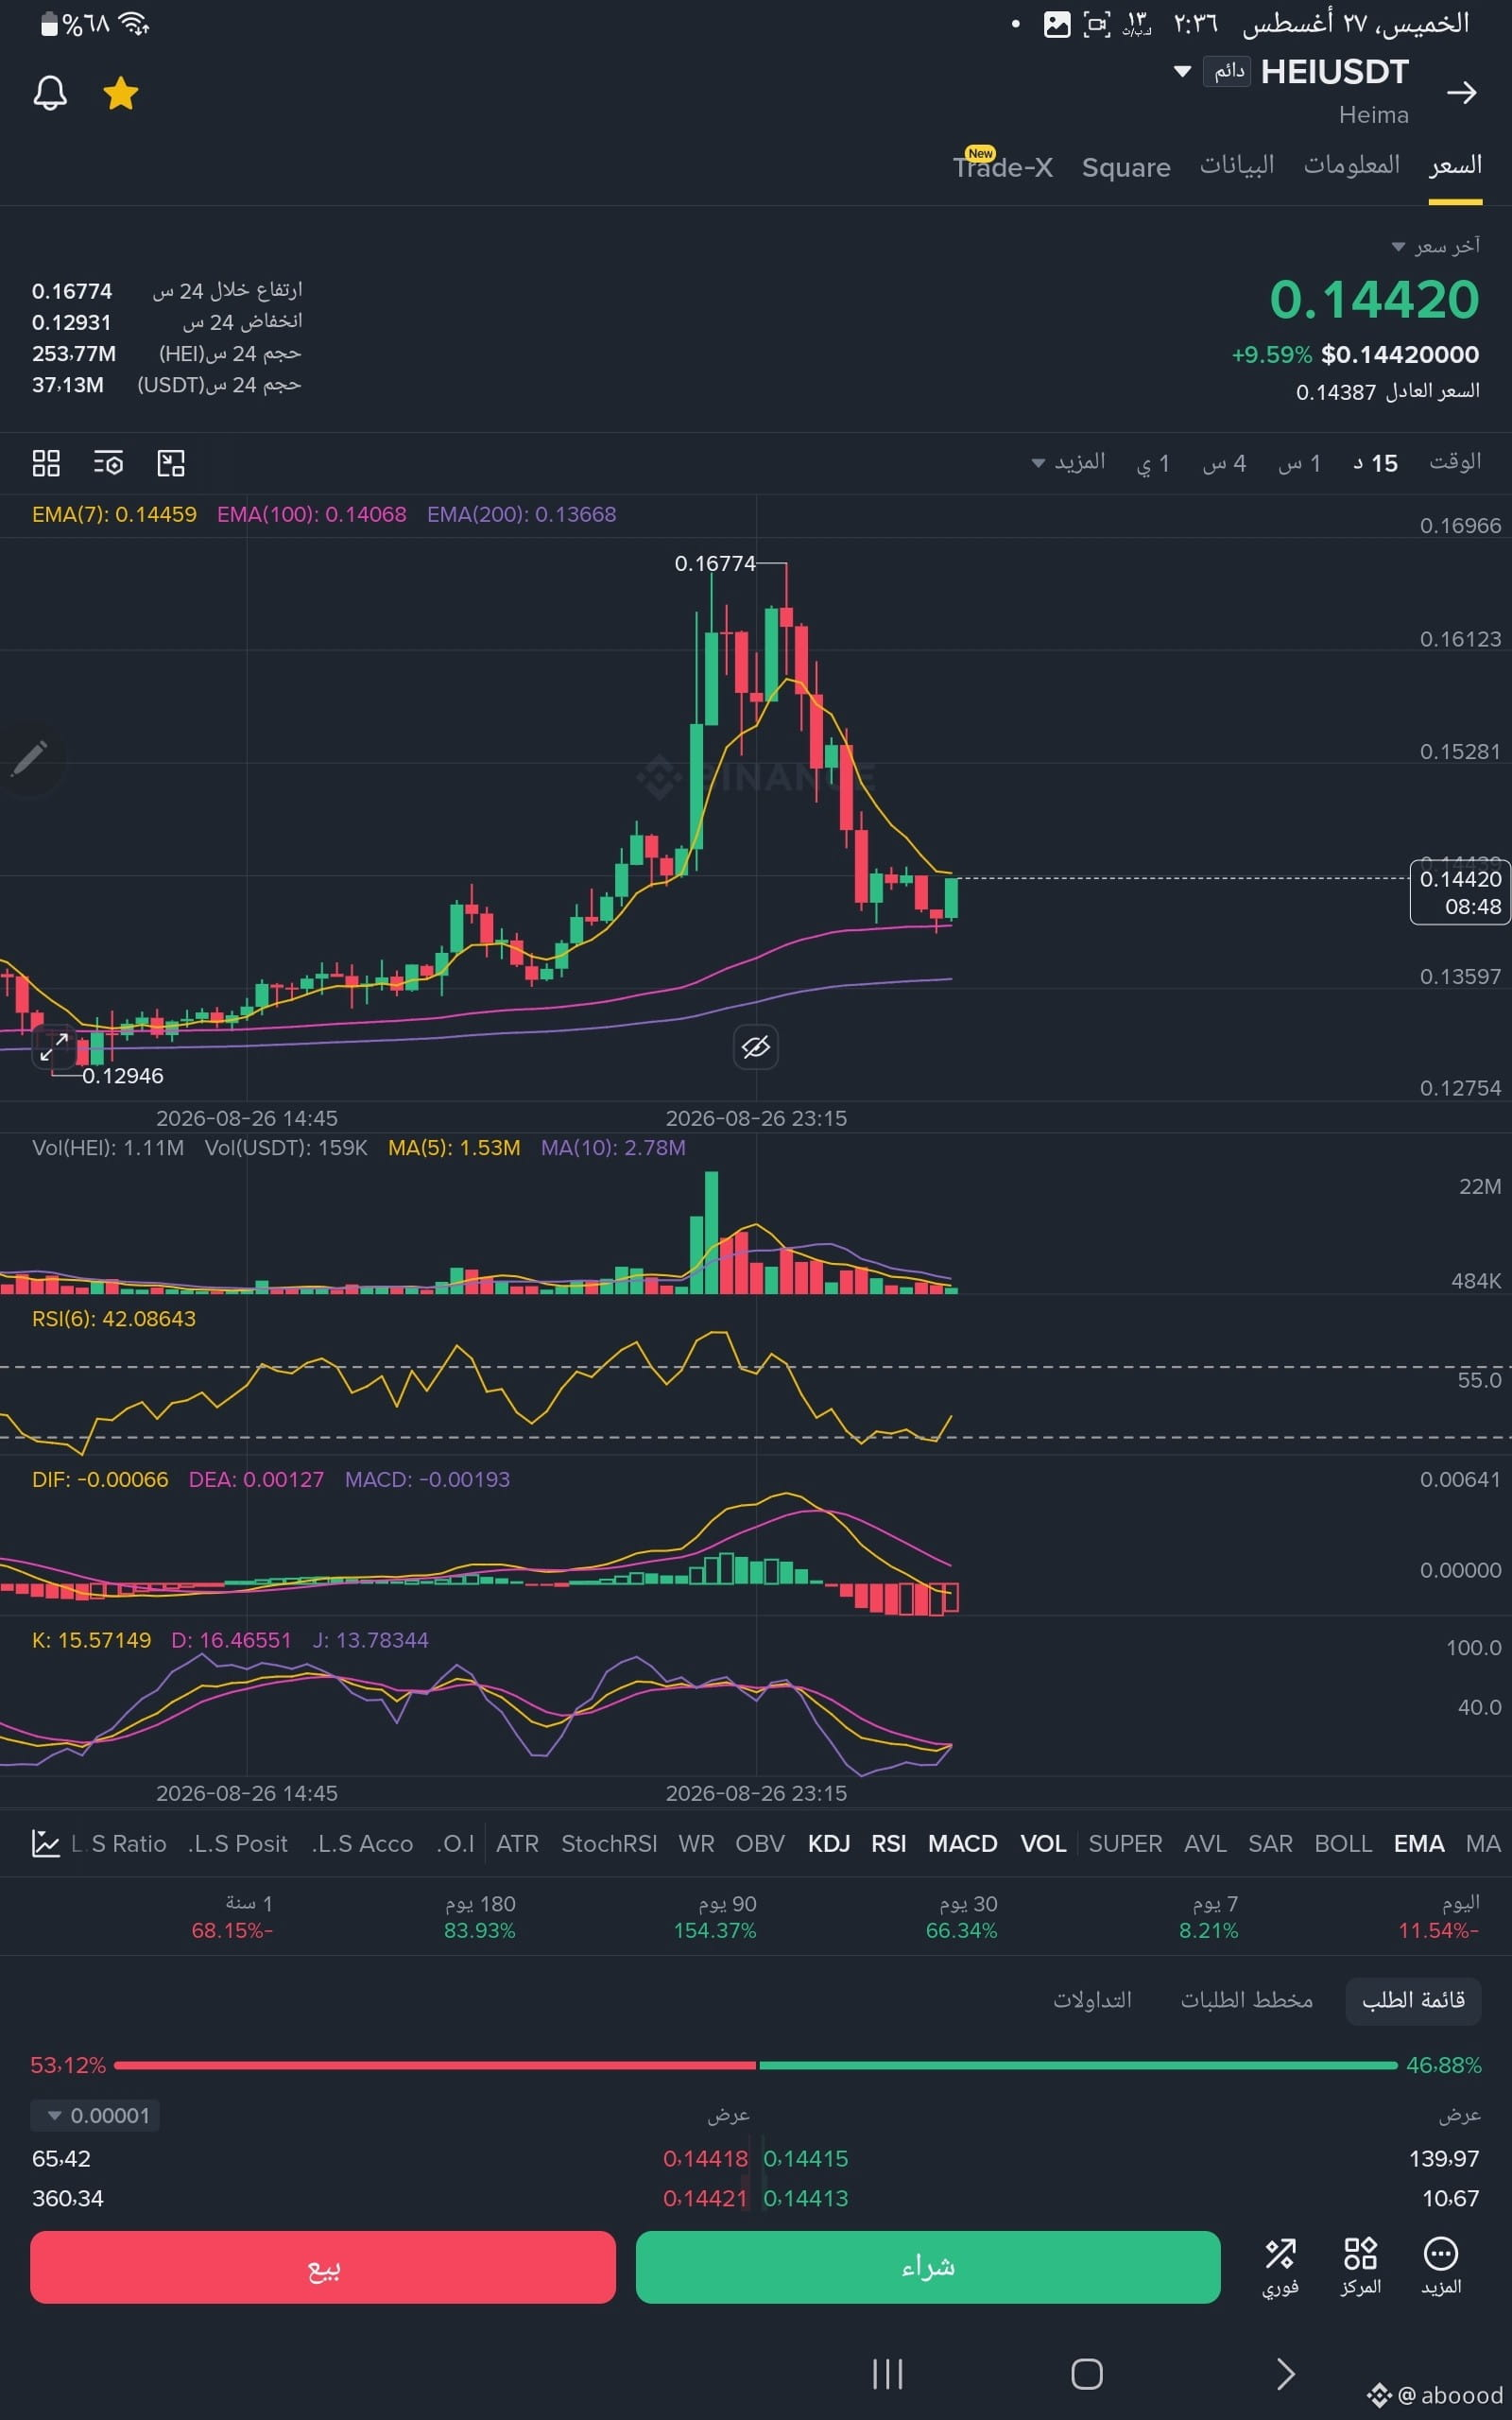This screenshot has width=1512, height=2420.
Task: Disable the VOL indicator
Action: pos(1043,1843)
